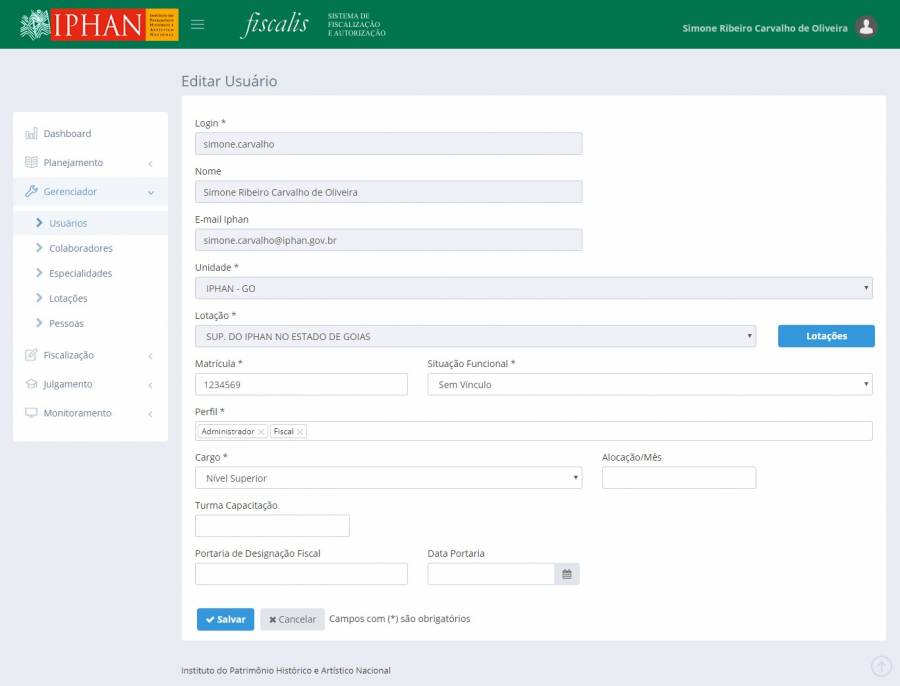Click the Cancelar button

point(292,619)
